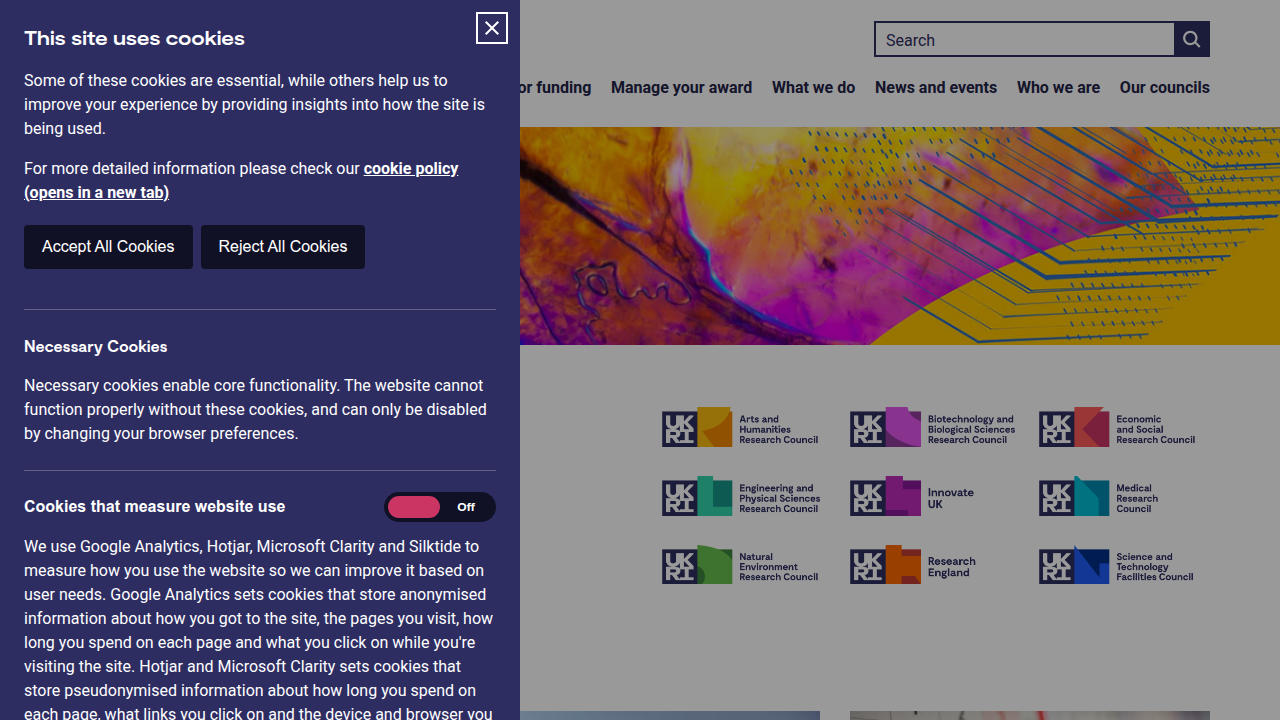This screenshot has width=1280, height=720.
Task: Open Biotechnology and Biological Sciences Research Council logo
Action: 933,427
